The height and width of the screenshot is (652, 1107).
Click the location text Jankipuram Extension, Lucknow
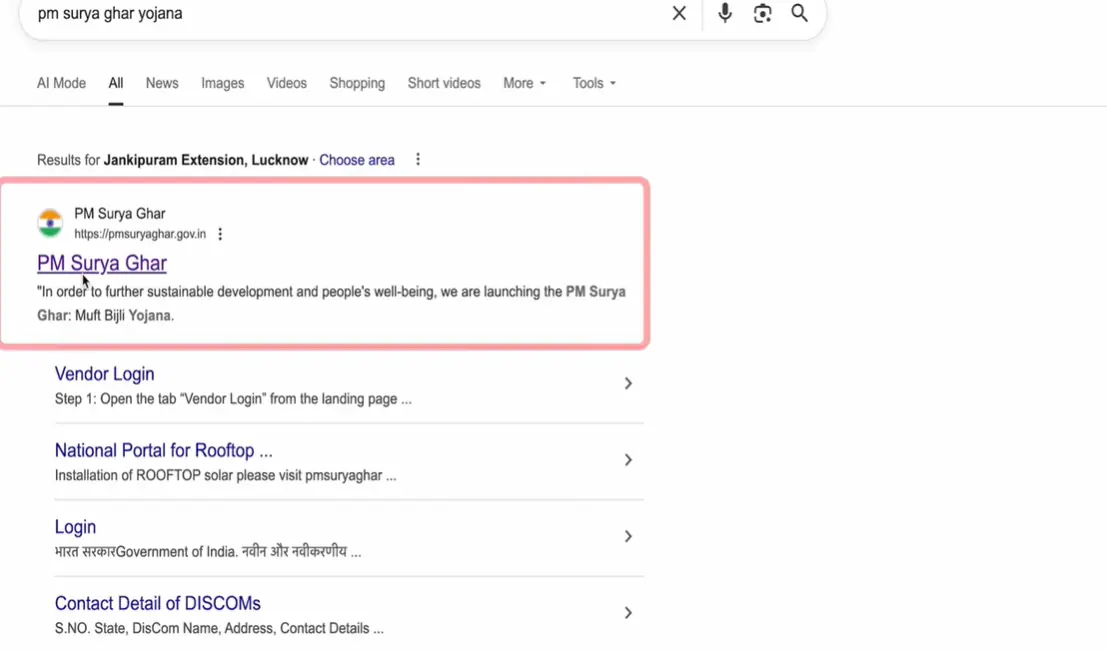[x=206, y=160]
